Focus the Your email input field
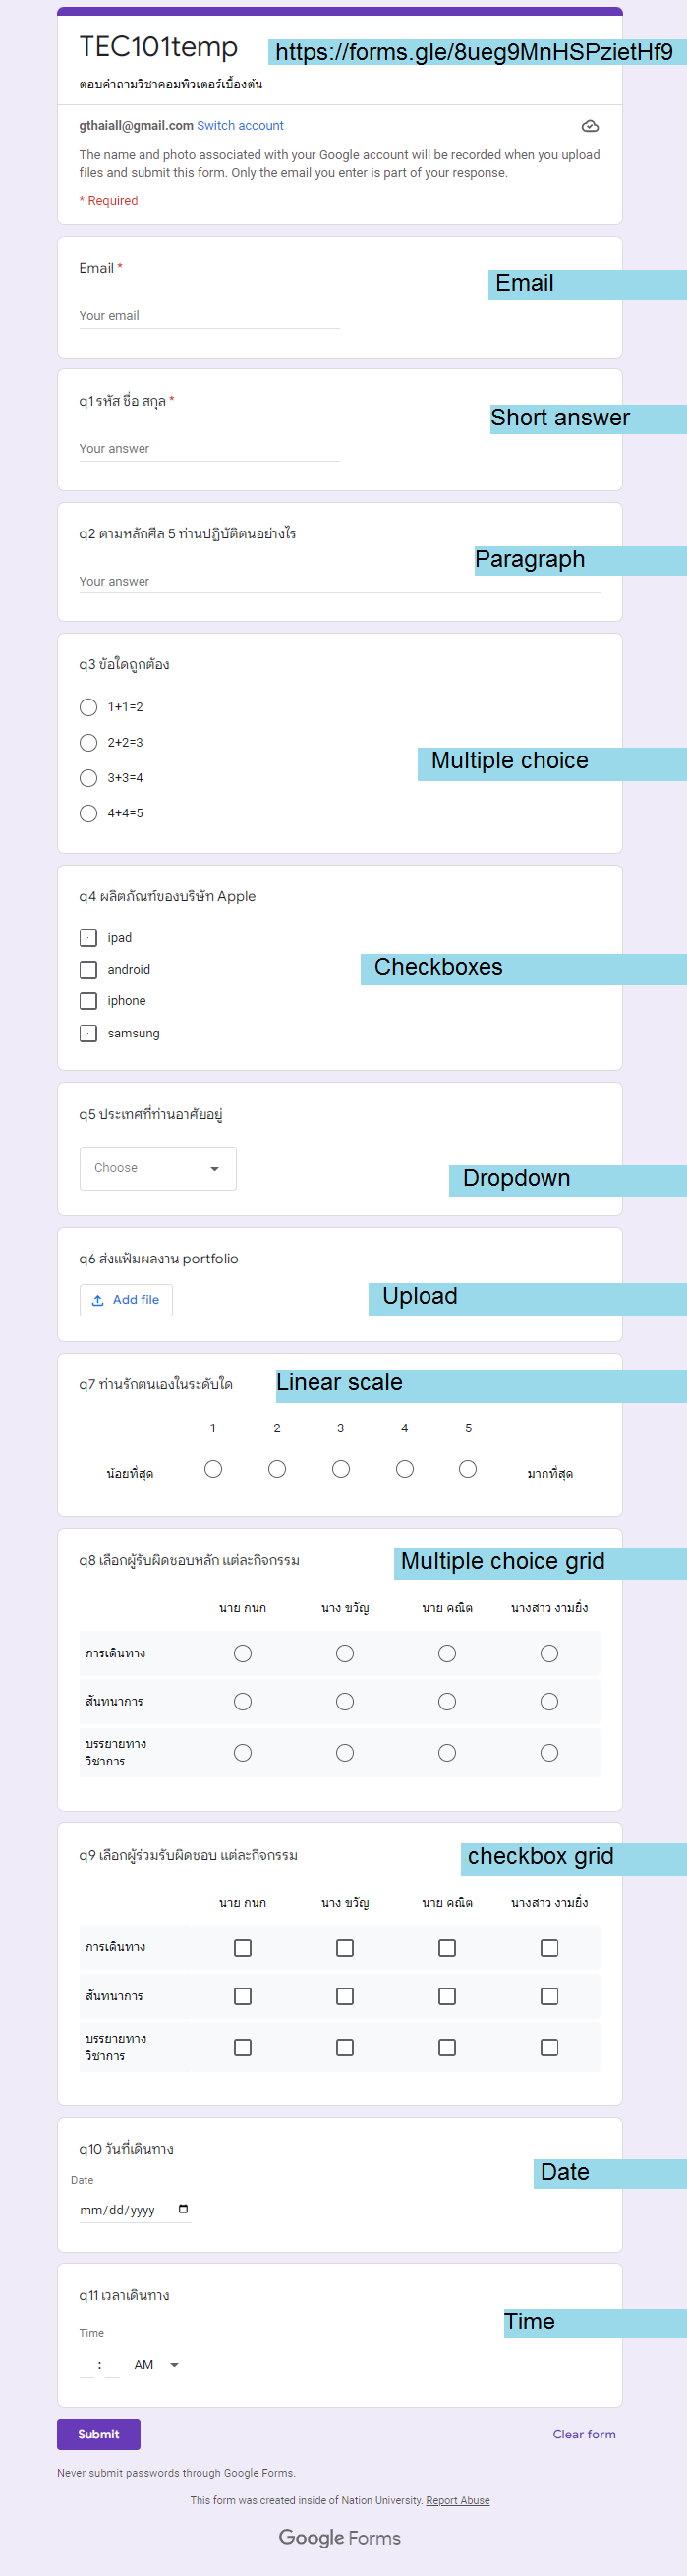 click(x=209, y=316)
